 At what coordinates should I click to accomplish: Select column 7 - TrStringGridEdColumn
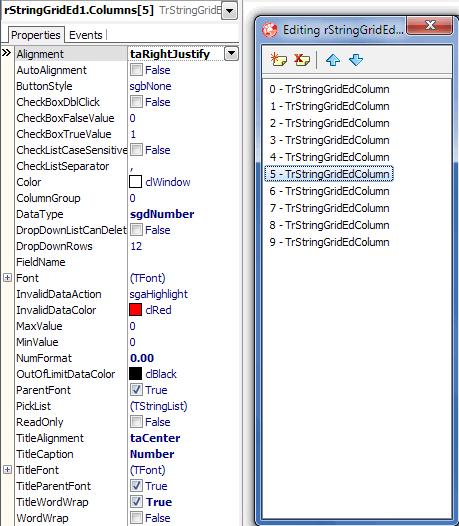point(329,208)
